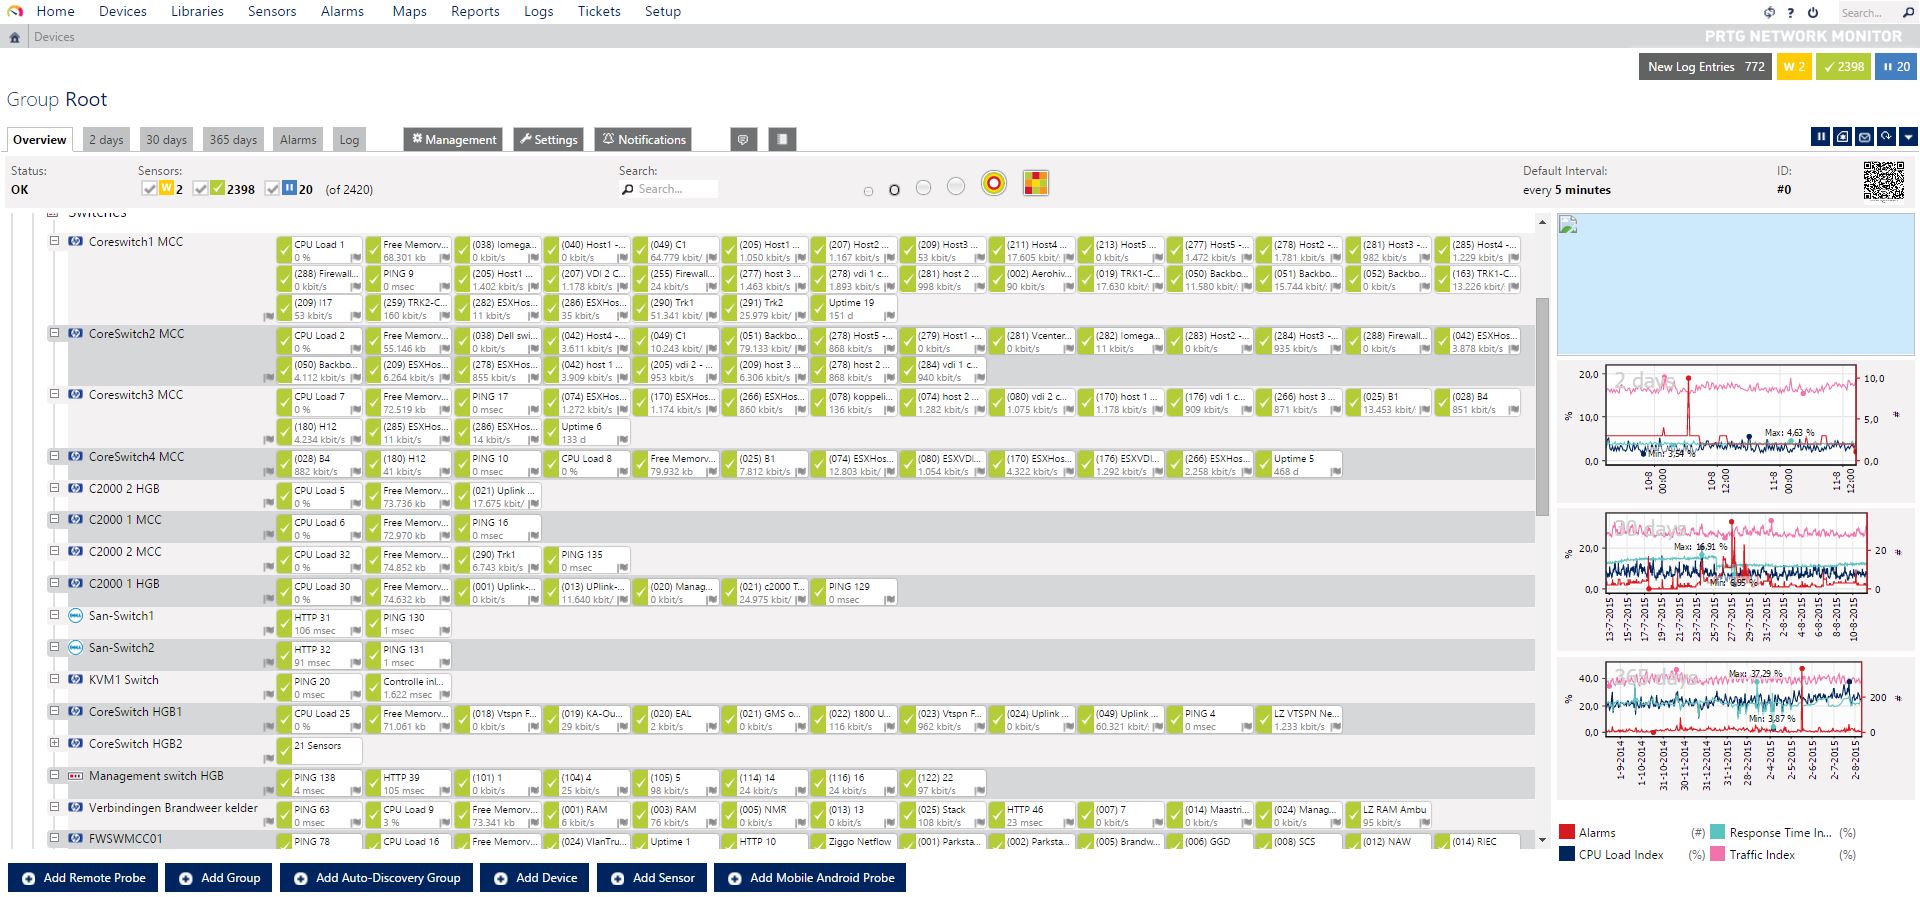This screenshot has height=897, width=1920.
Task: Collapse the Coreswitch1 MCC tree node
Action: [55, 241]
